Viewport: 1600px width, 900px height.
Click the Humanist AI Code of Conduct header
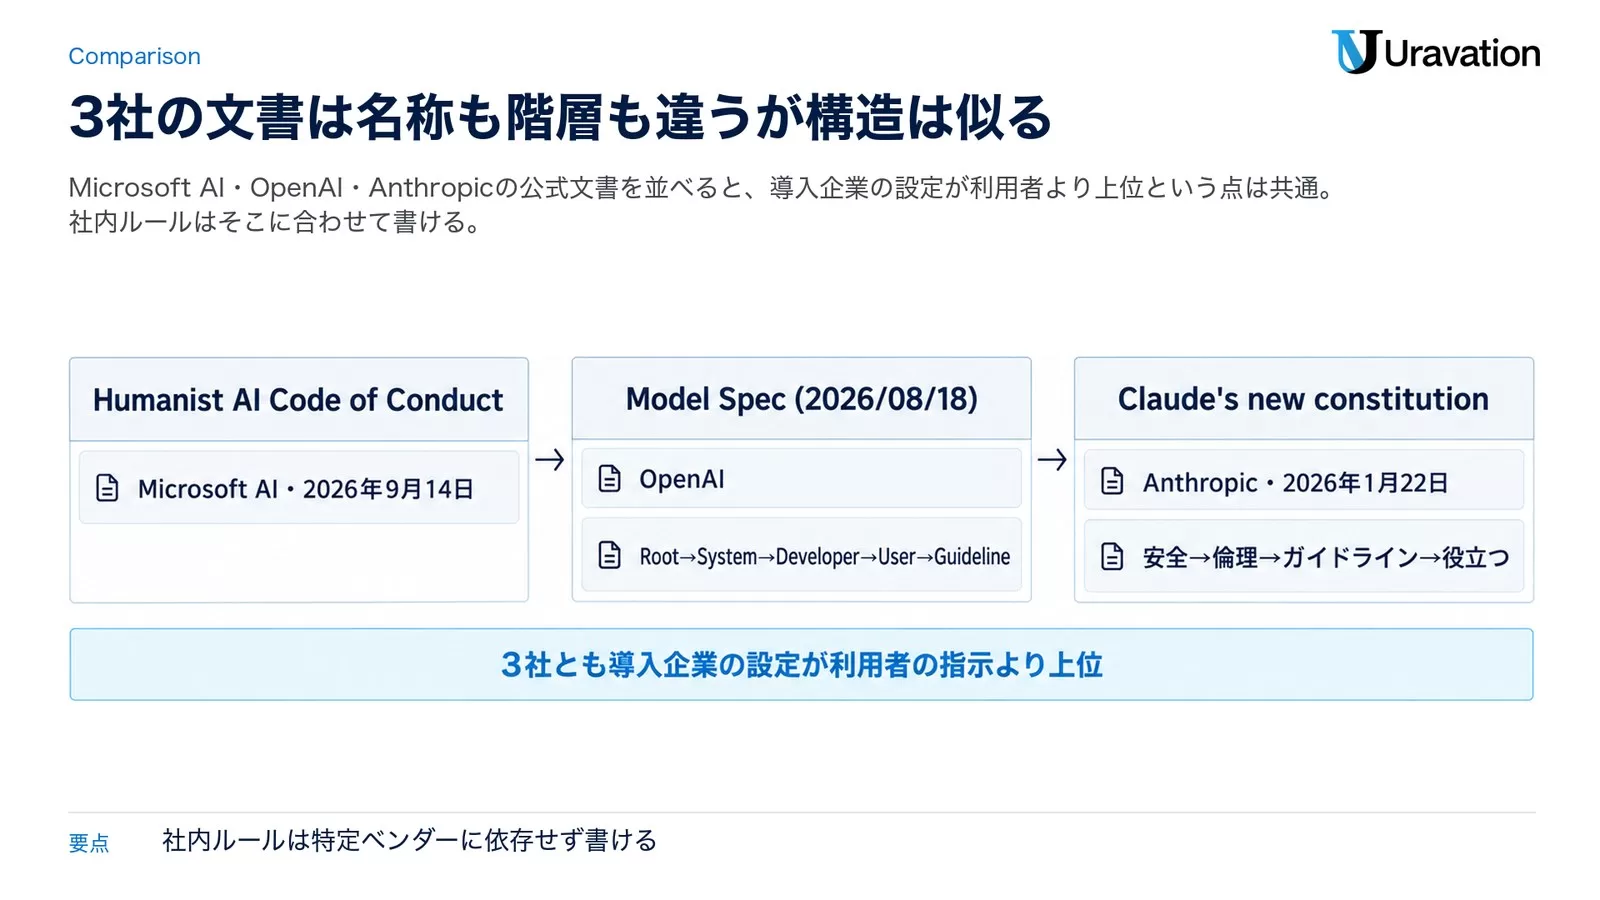pos(298,400)
